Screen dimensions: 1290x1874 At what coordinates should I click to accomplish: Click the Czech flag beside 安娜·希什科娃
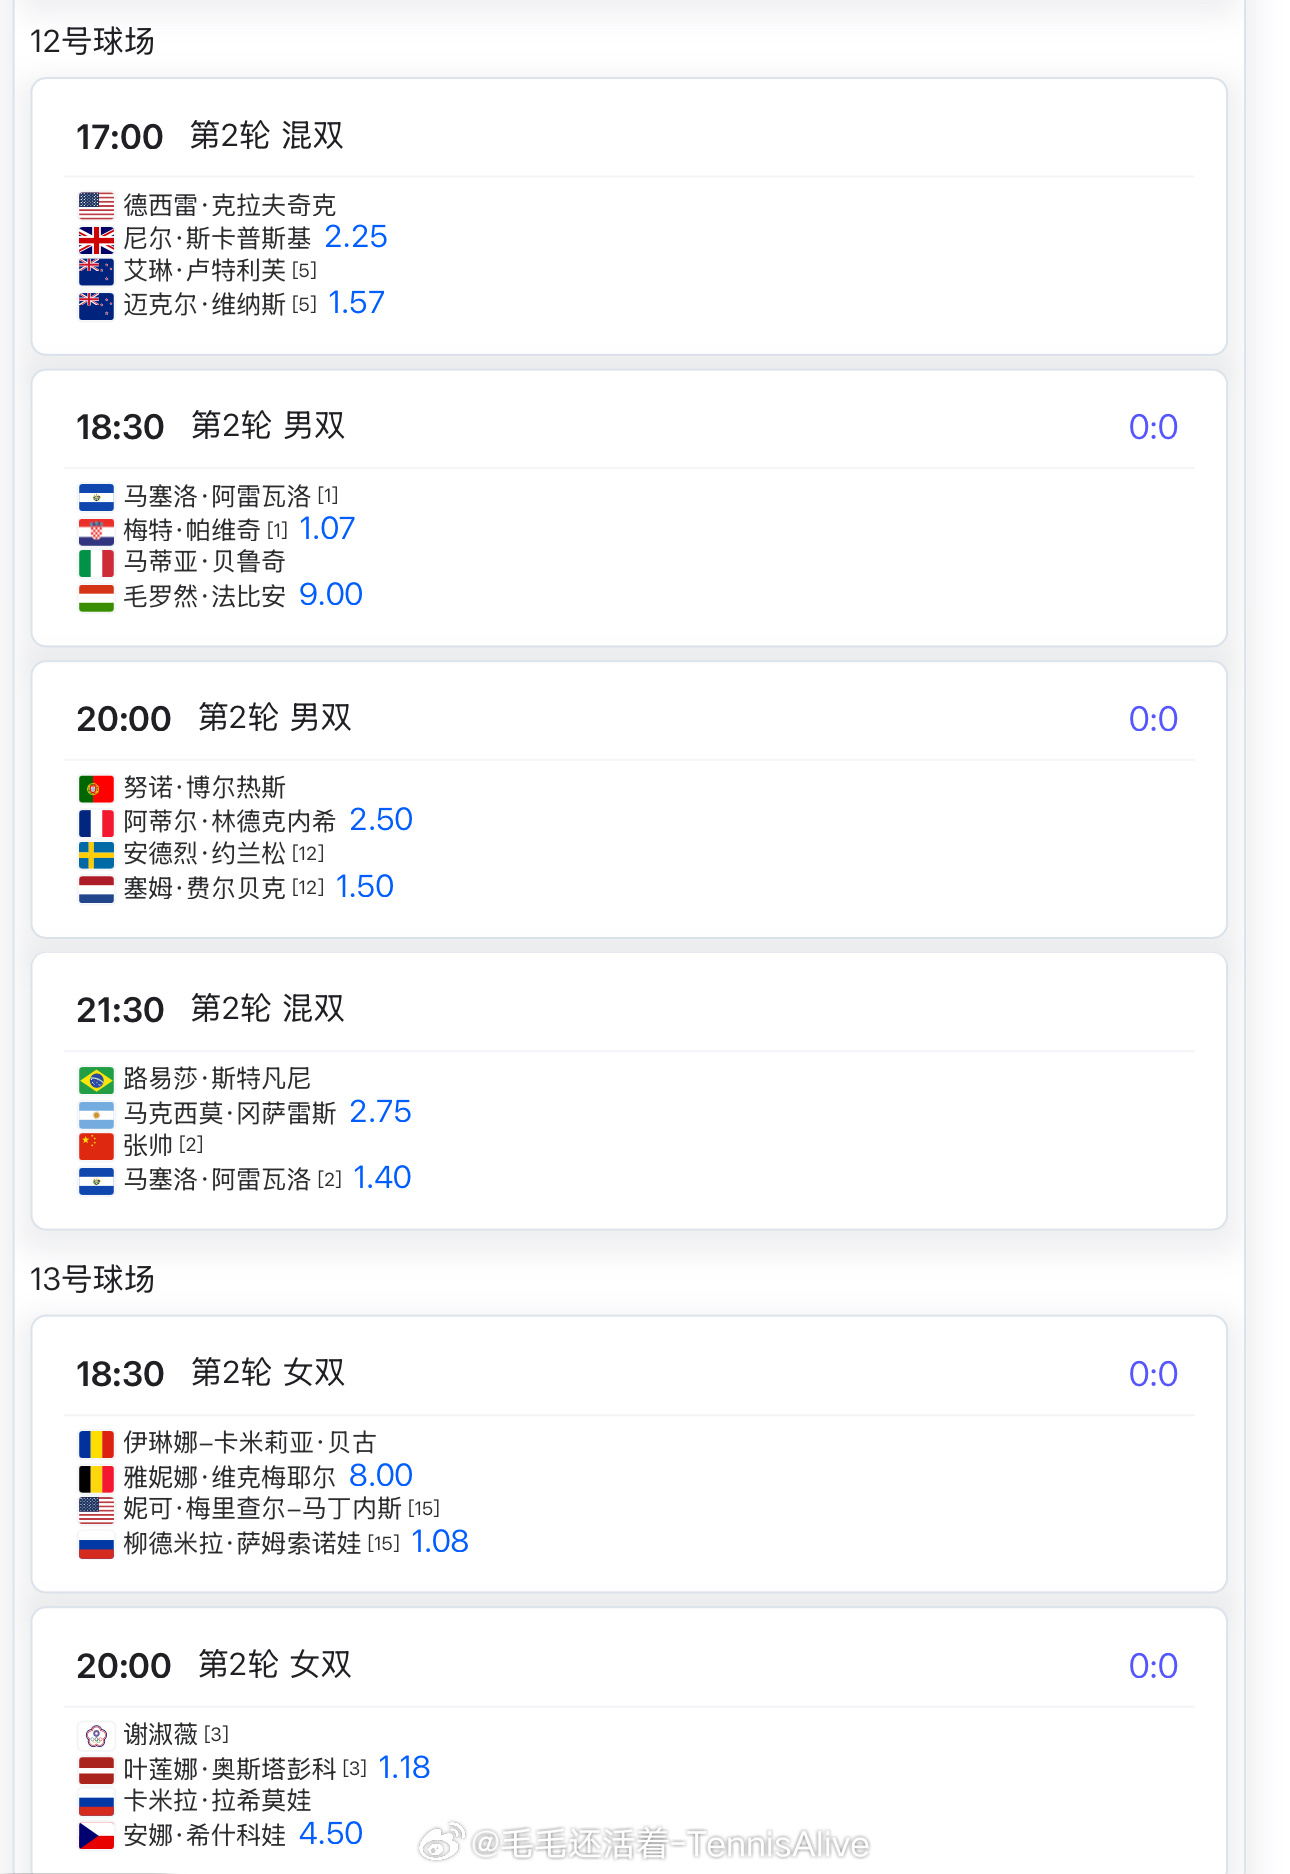pos(96,1836)
